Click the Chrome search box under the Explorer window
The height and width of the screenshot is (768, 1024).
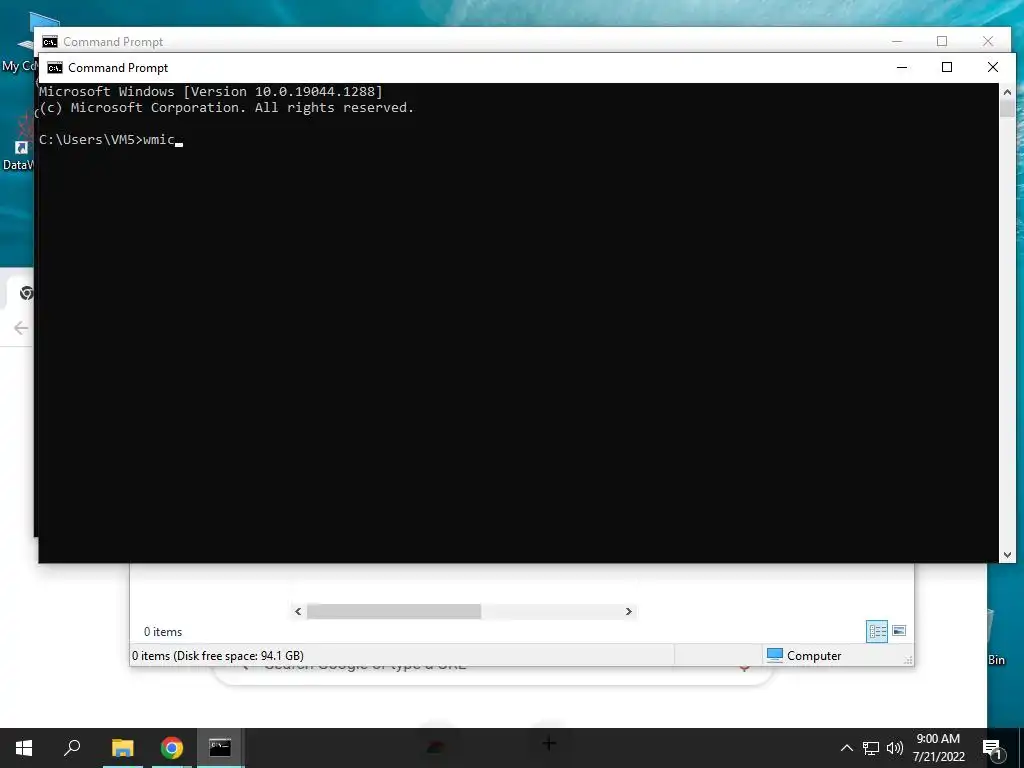[493, 675]
